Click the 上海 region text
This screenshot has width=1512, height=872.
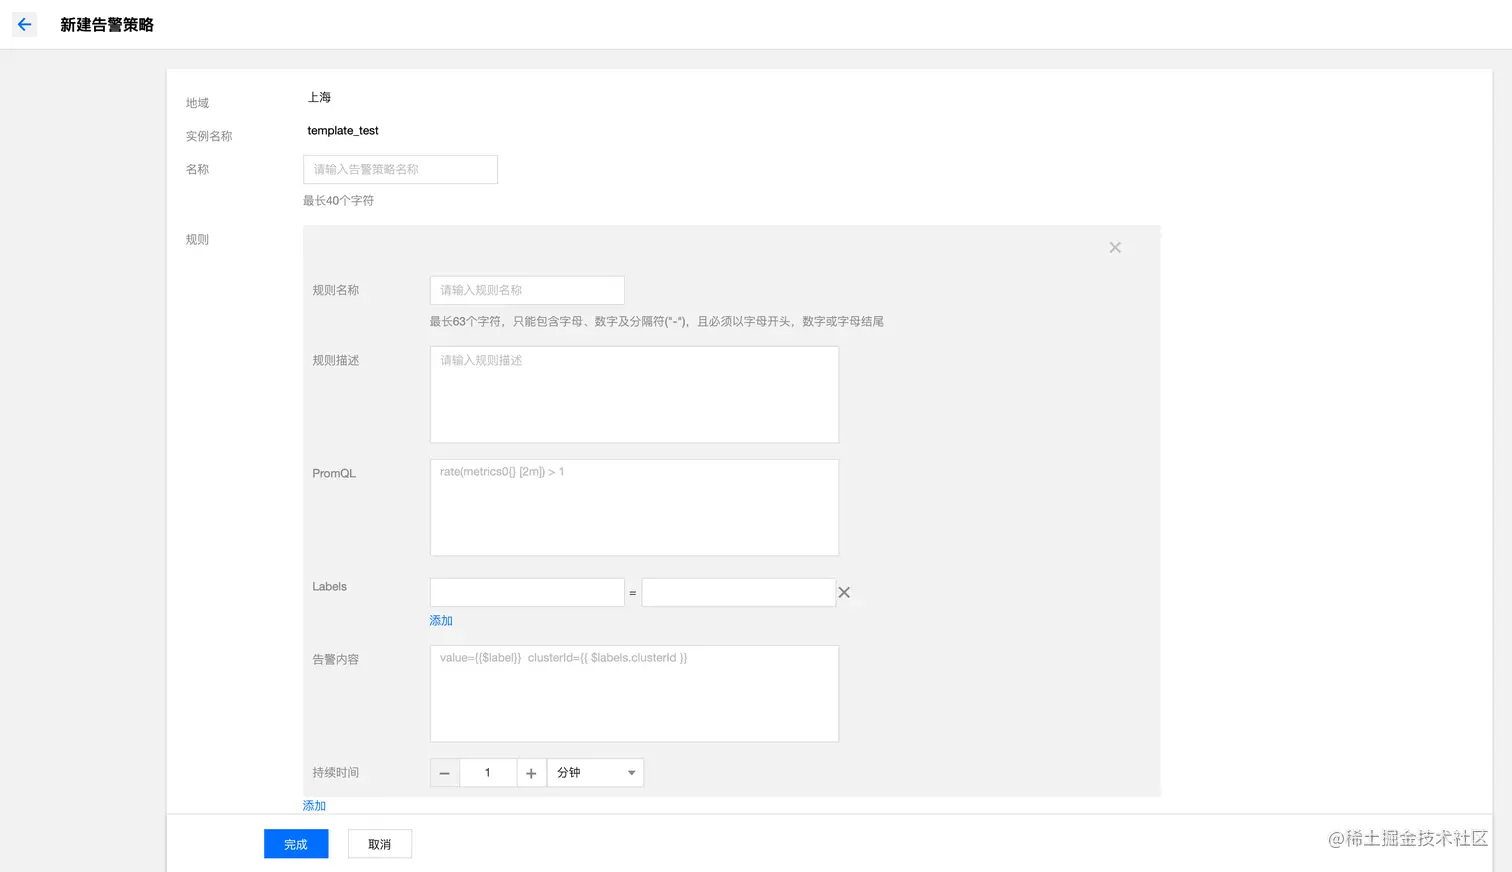coord(319,97)
